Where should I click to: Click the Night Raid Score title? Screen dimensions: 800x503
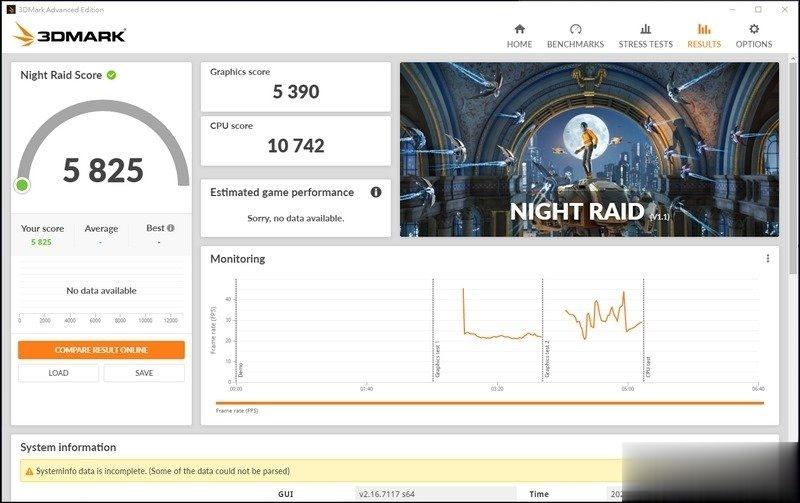coord(61,75)
